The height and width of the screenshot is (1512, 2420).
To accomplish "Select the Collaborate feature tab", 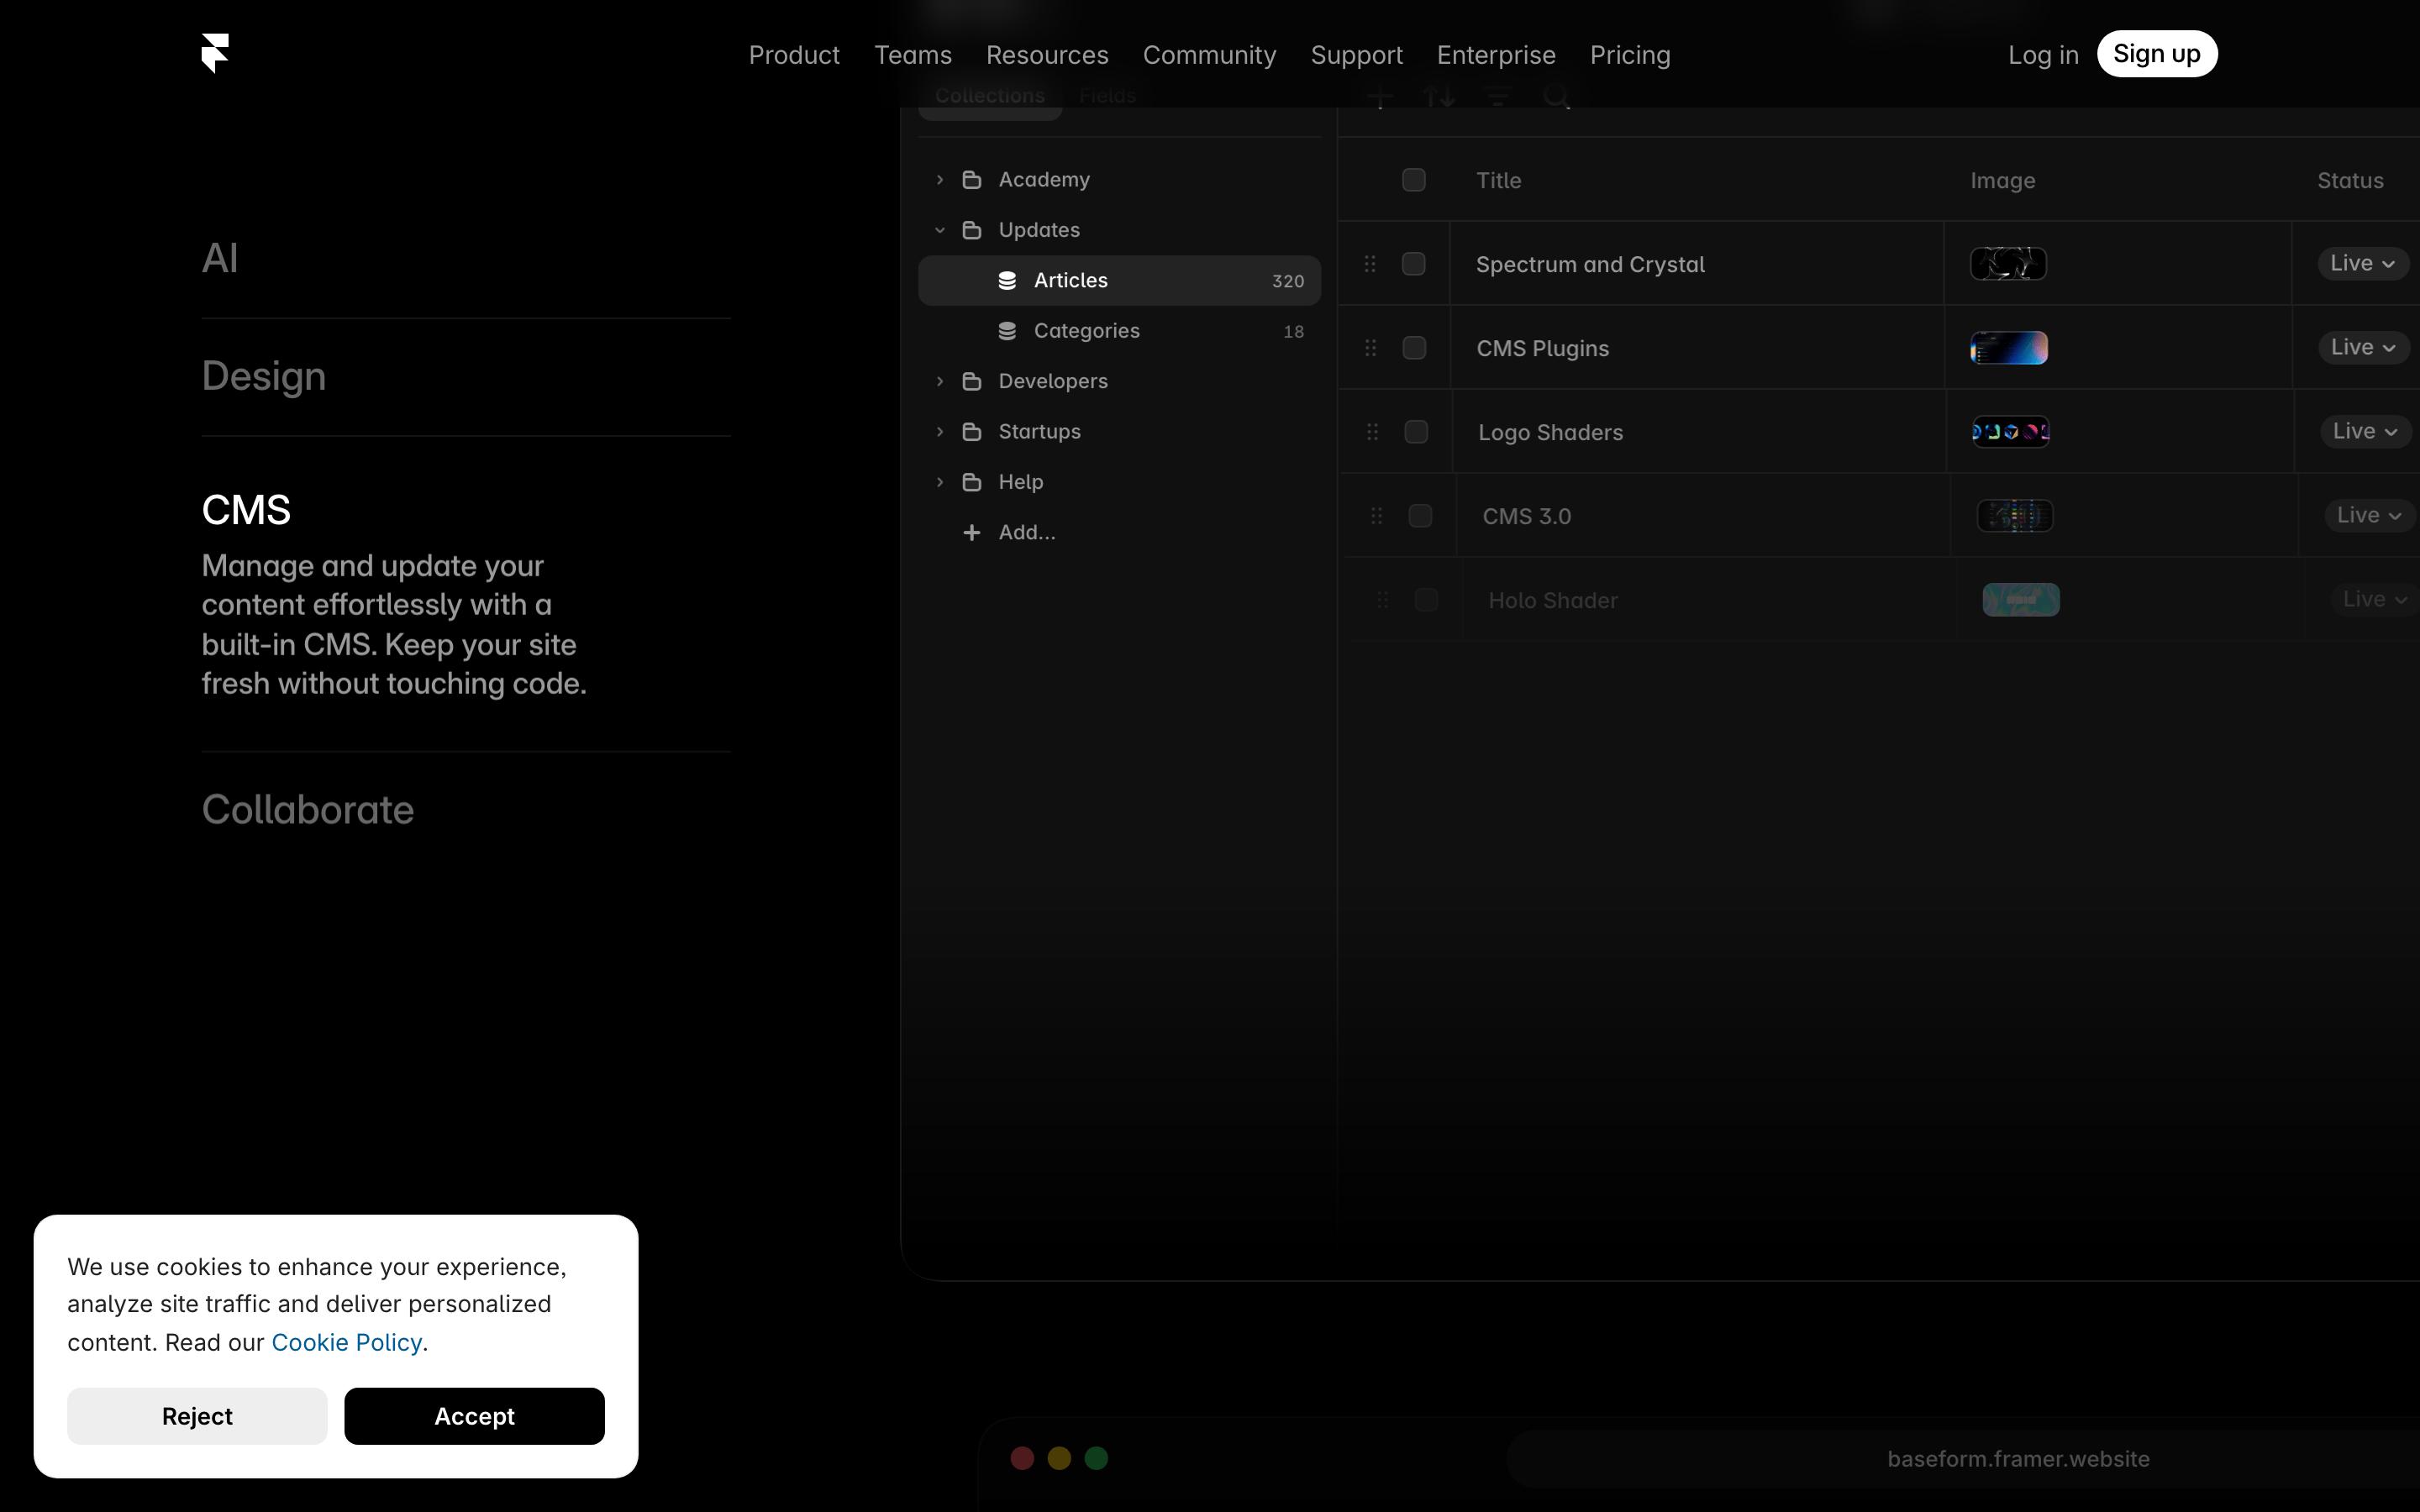I will click(308, 810).
